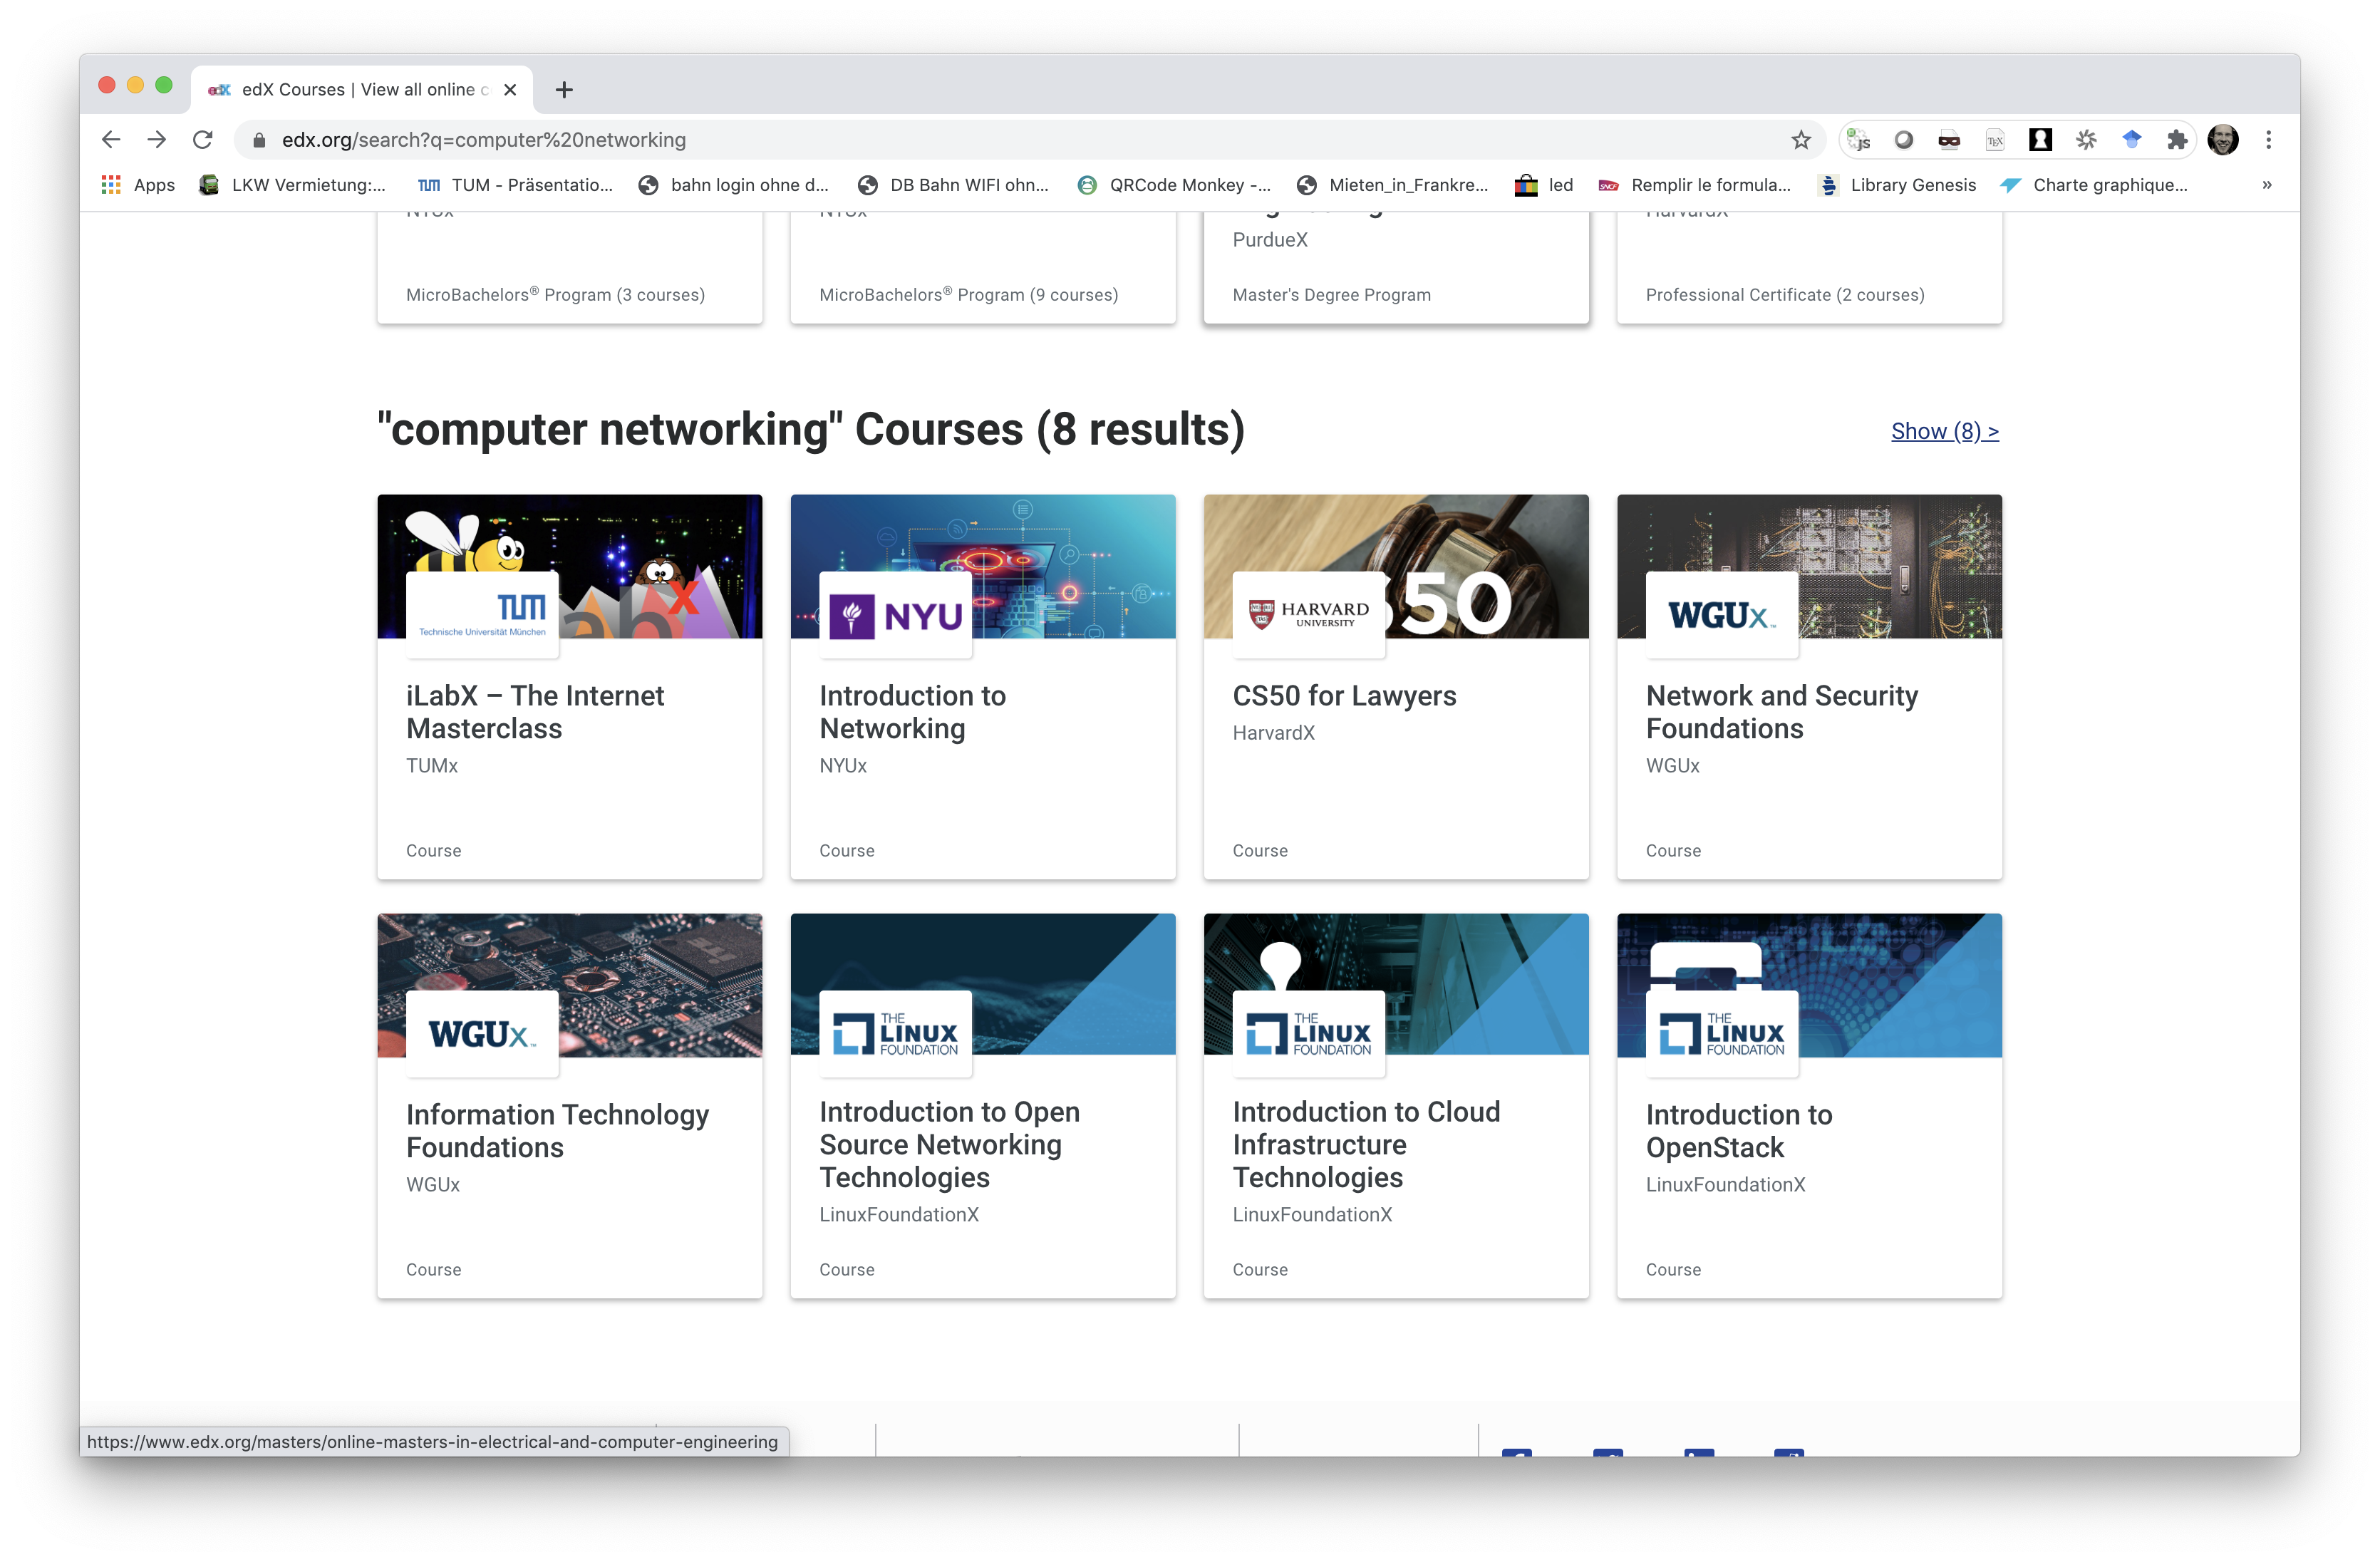Open the PurdueX Master's Degree Program card
This screenshot has height=1562, width=2380.
(x=1396, y=267)
